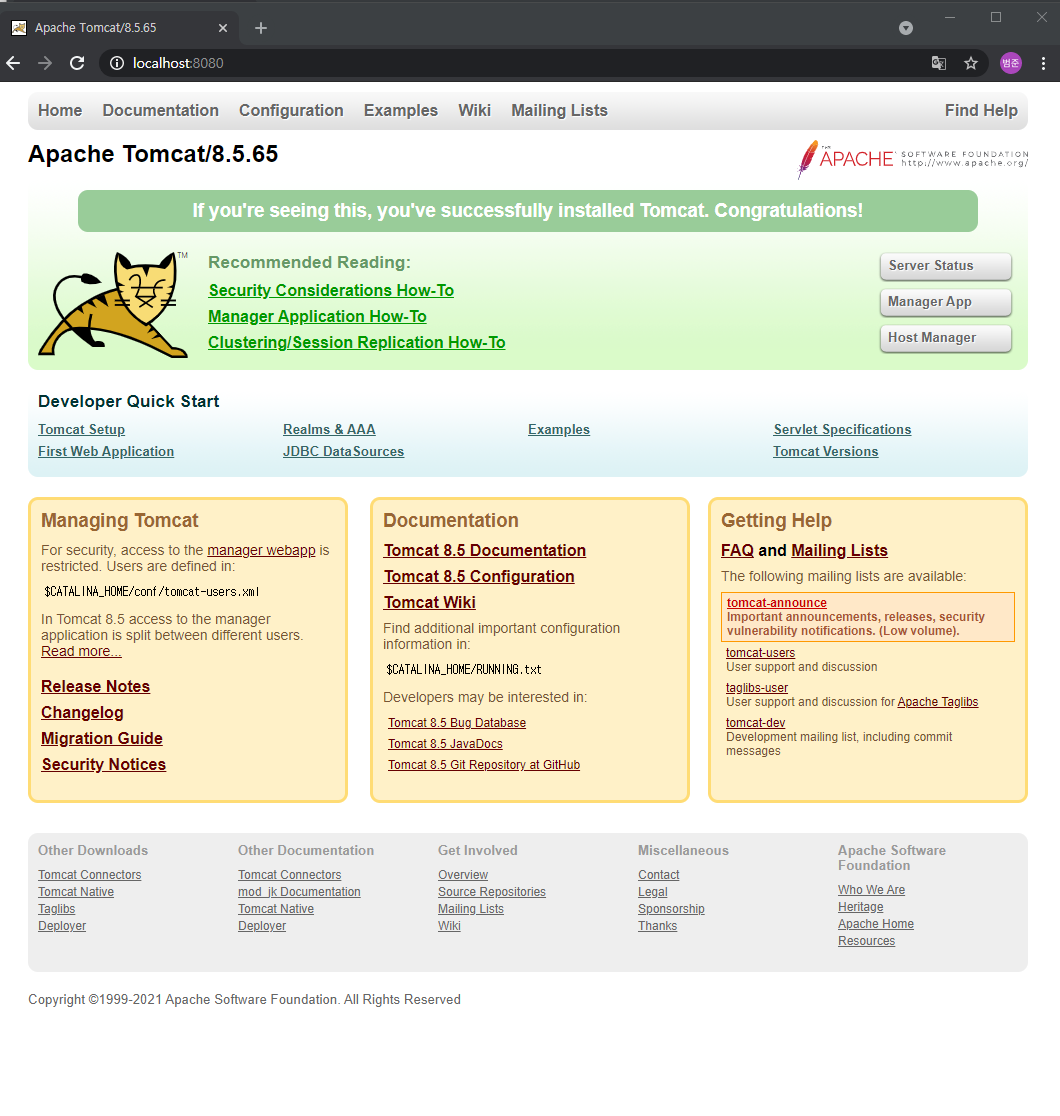This screenshot has height=1116, width=1060.
Task: Open the FAQ link in Getting Help
Action: [738, 550]
